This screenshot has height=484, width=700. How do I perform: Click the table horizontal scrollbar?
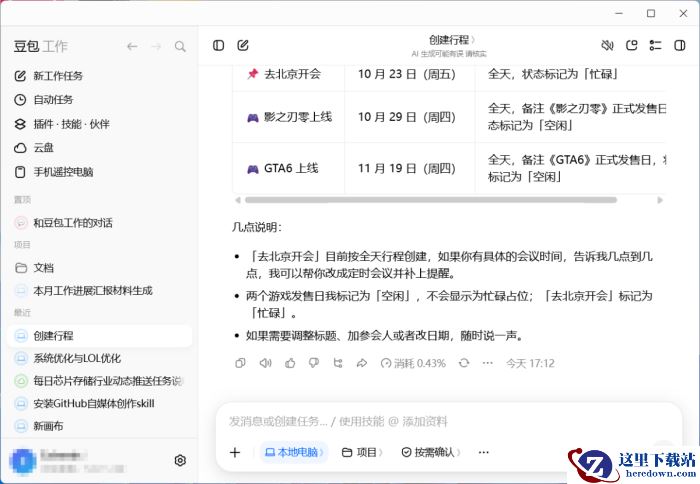(431, 200)
